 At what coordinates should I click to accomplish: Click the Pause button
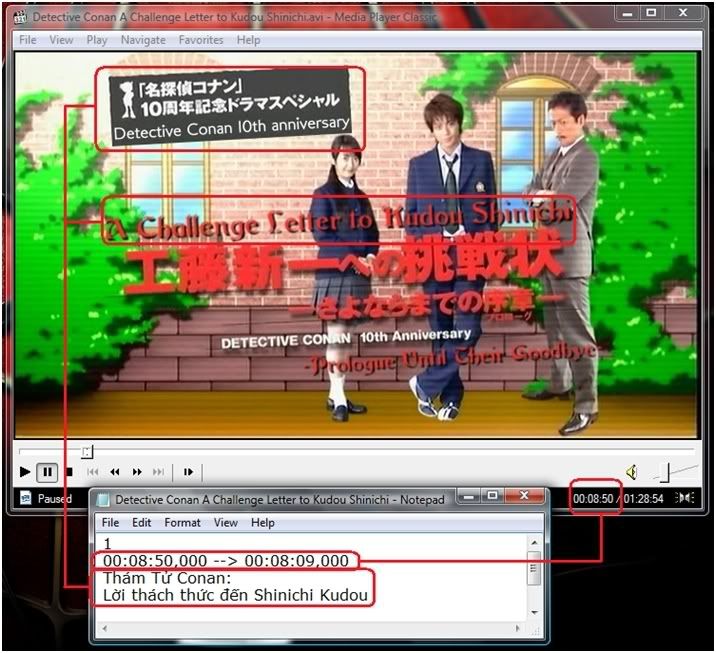pyautogui.click(x=47, y=472)
